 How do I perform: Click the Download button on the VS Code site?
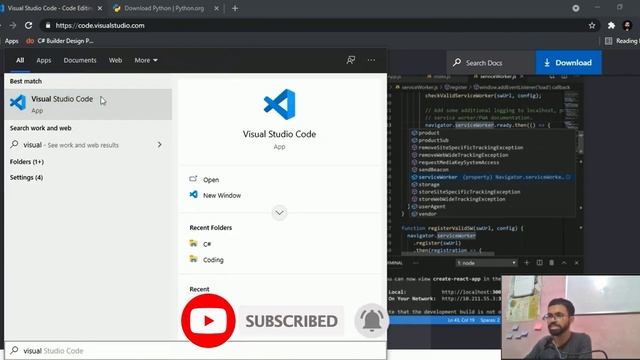click(568, 62)
